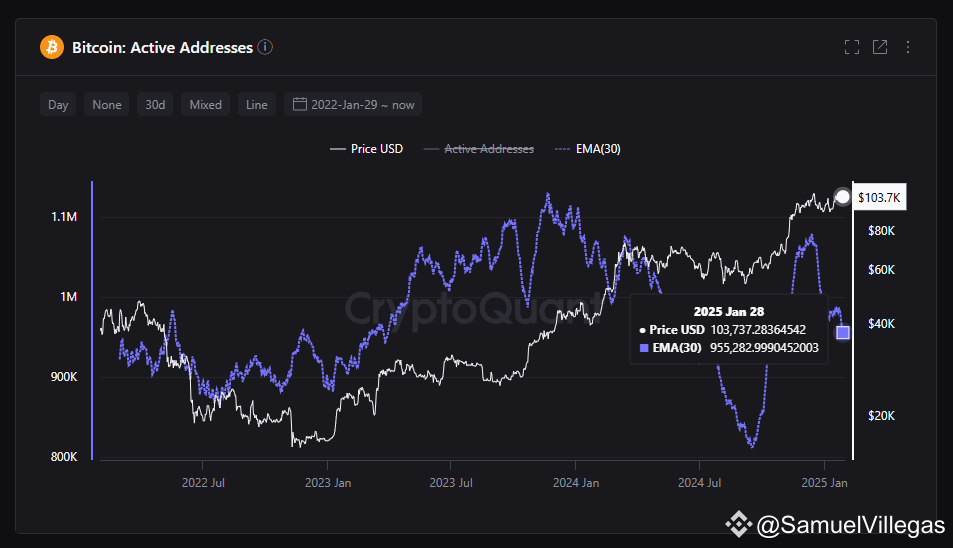Open the None indicator dropdown
Image resolution: width=953 pixels, height=548 pixels.
(107, 104)
